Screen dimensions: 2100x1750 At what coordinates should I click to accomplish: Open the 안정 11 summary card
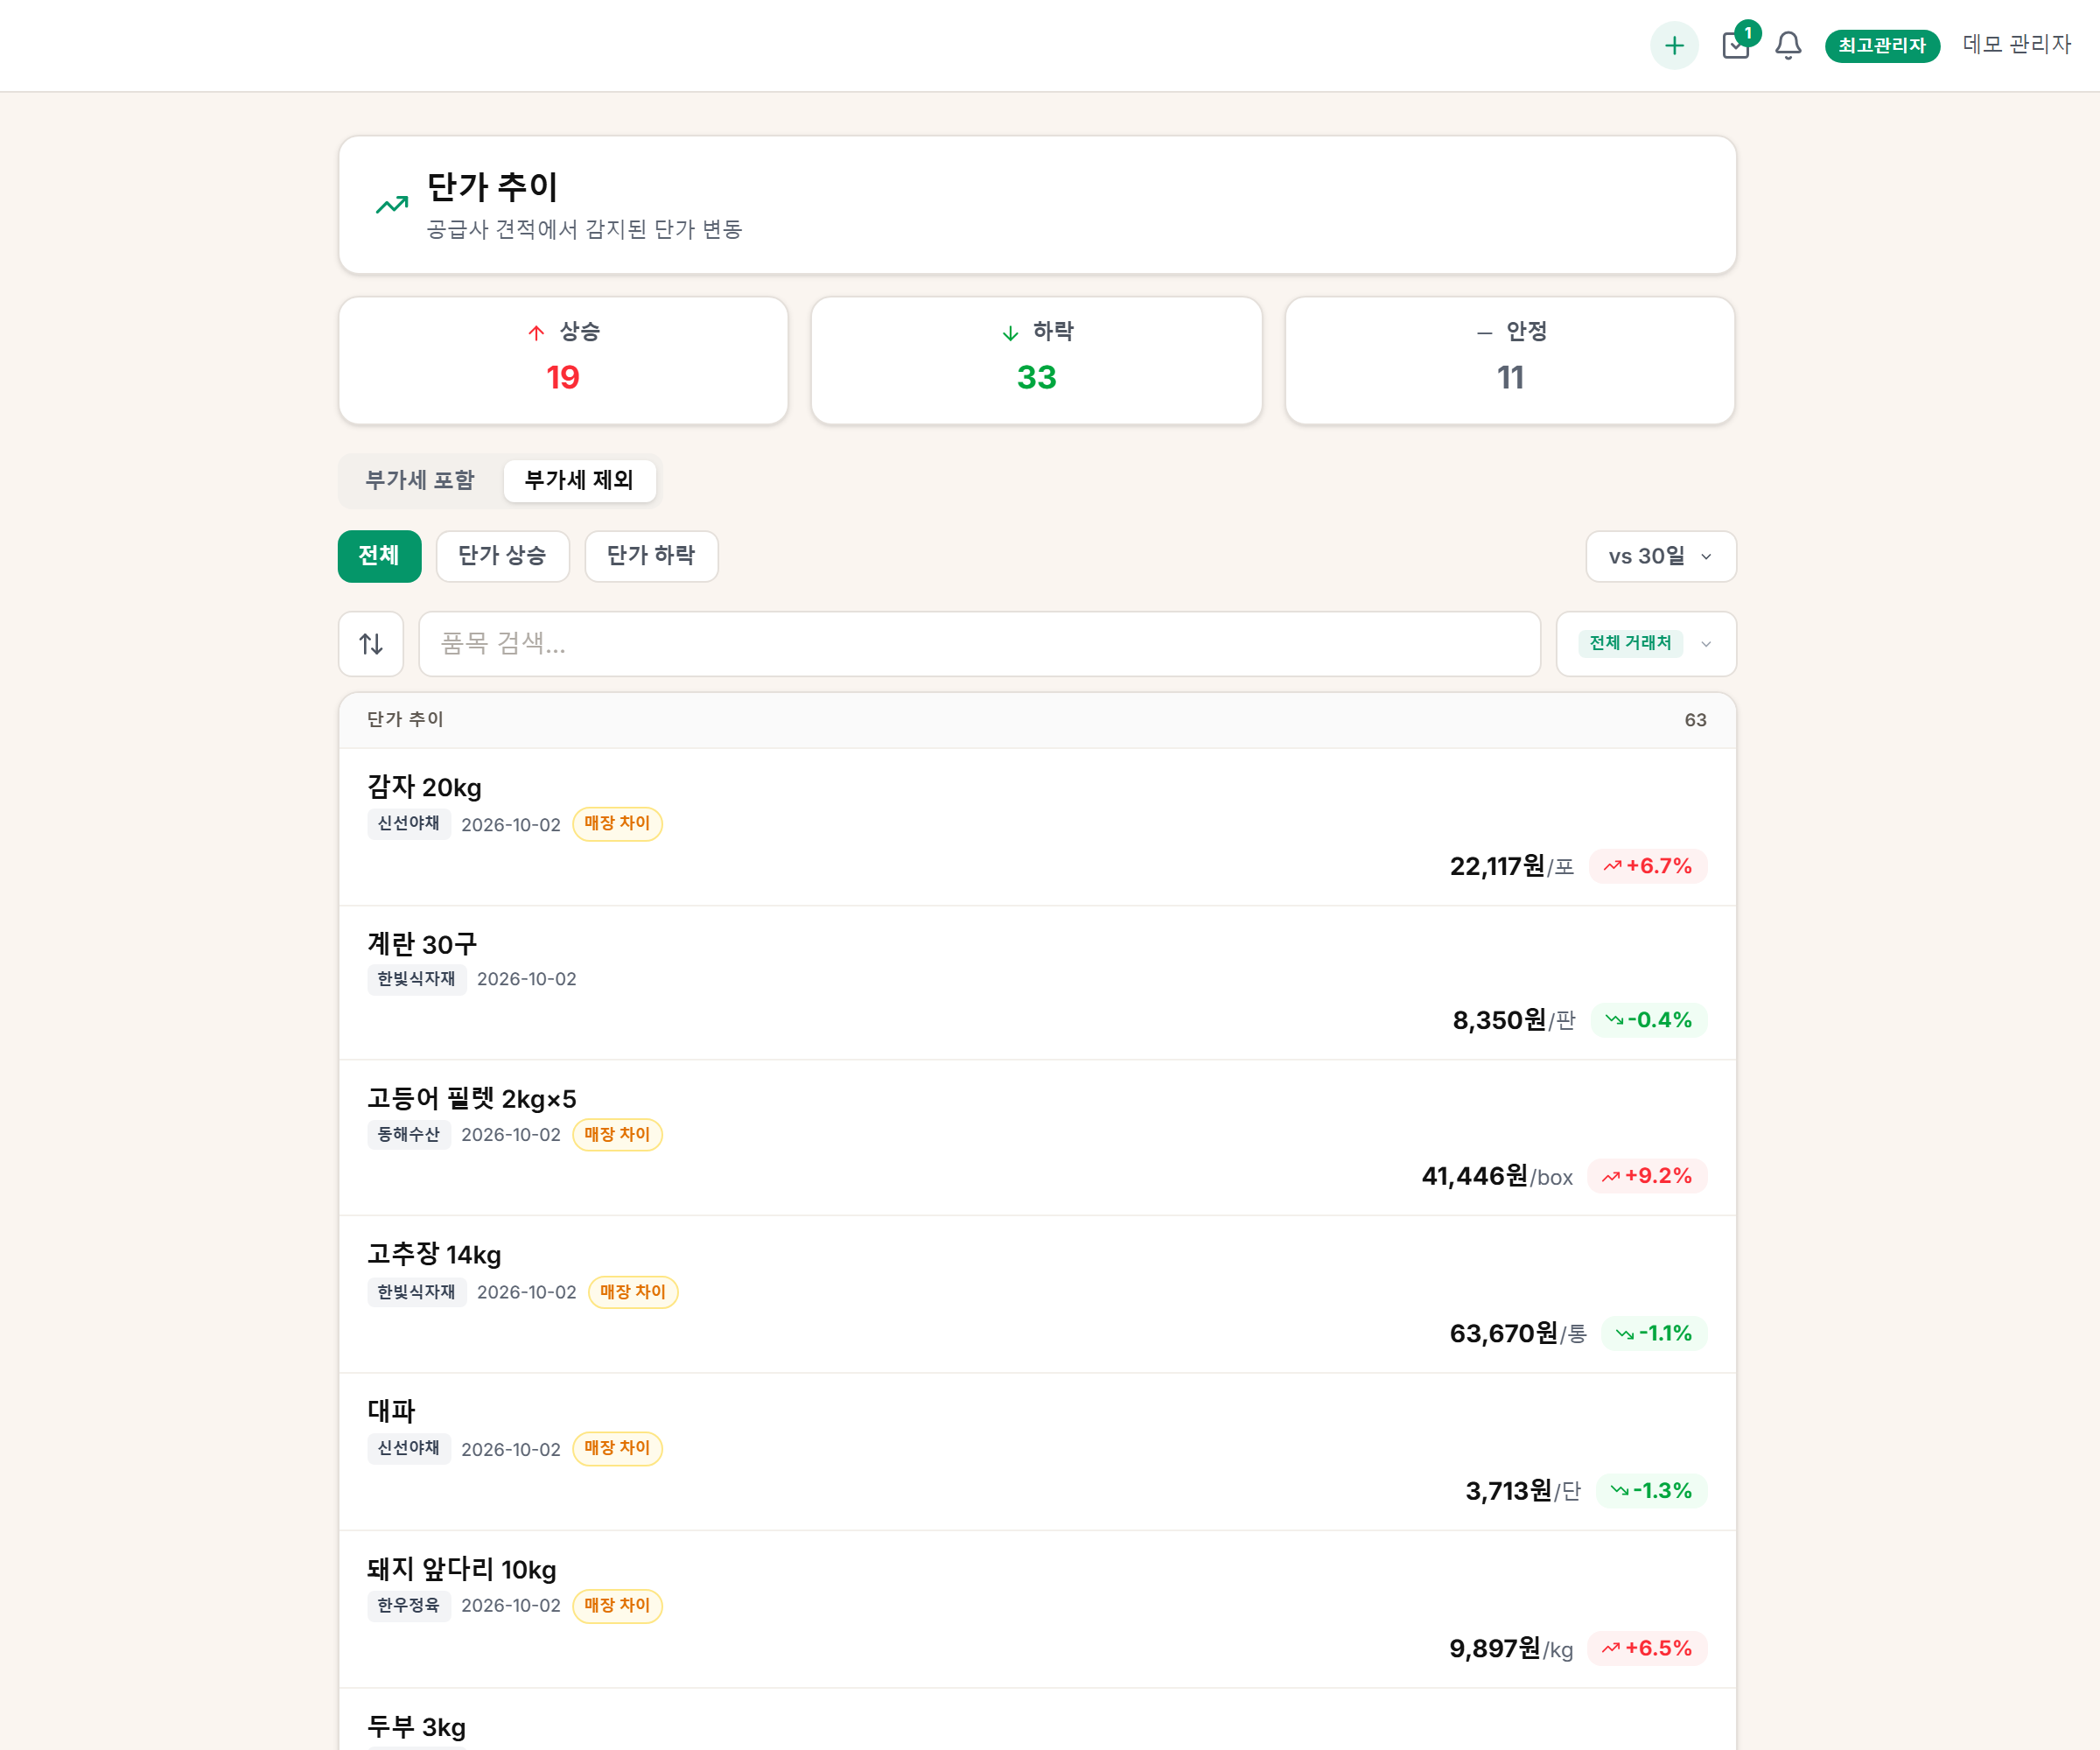pos(1510,360)
